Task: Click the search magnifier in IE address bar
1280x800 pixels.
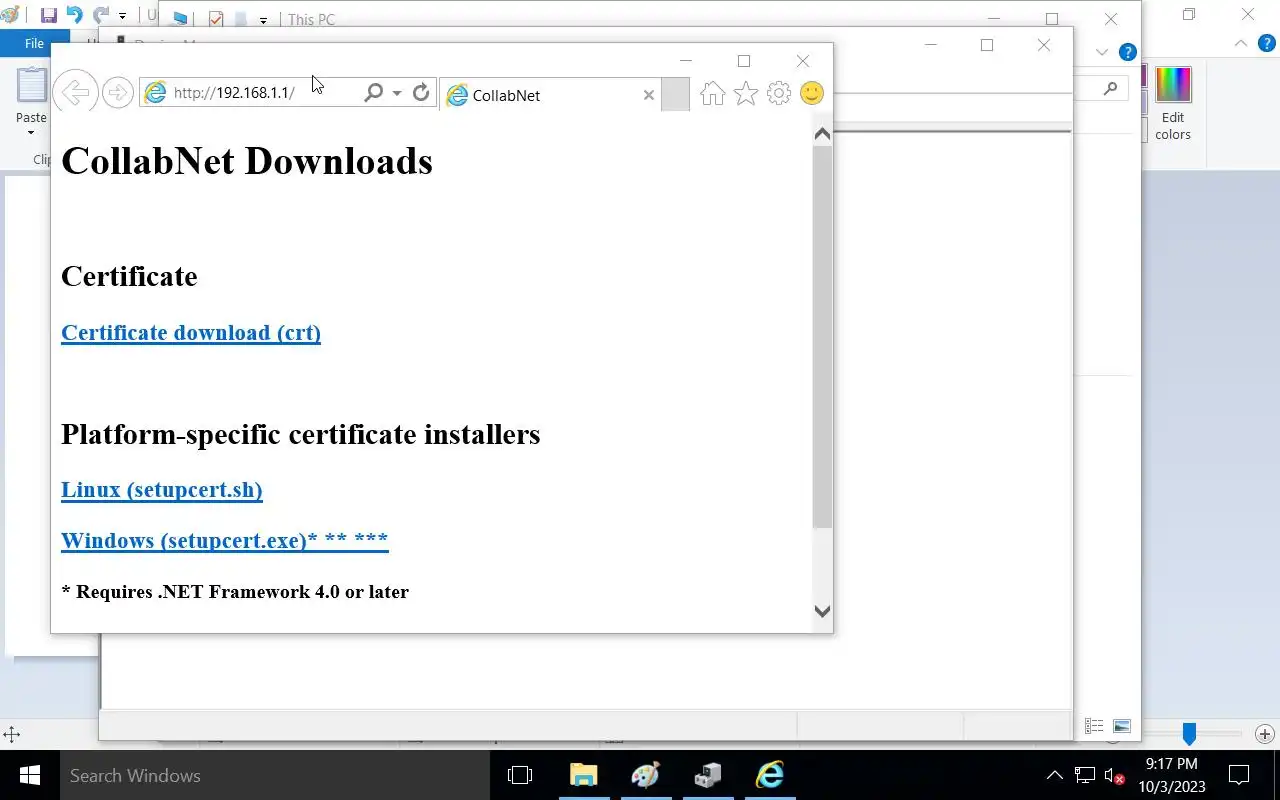Action: click(x=373, y=93)
